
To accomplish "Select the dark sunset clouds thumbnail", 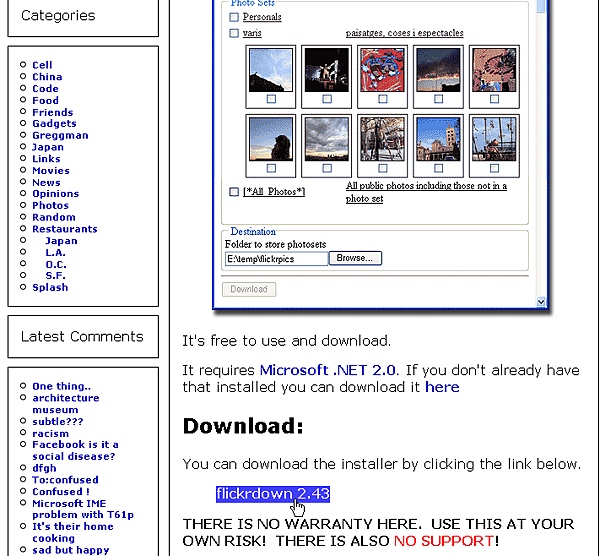I will point(438,70).
